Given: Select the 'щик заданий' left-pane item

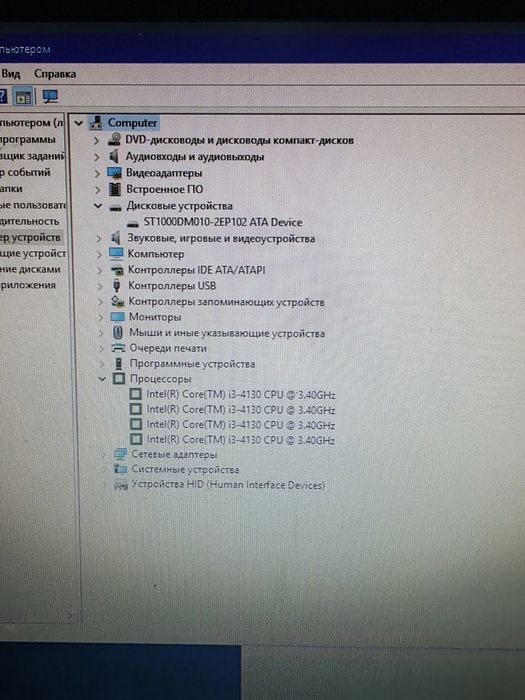Looking at the screenshot, I should tap(32, 156).
